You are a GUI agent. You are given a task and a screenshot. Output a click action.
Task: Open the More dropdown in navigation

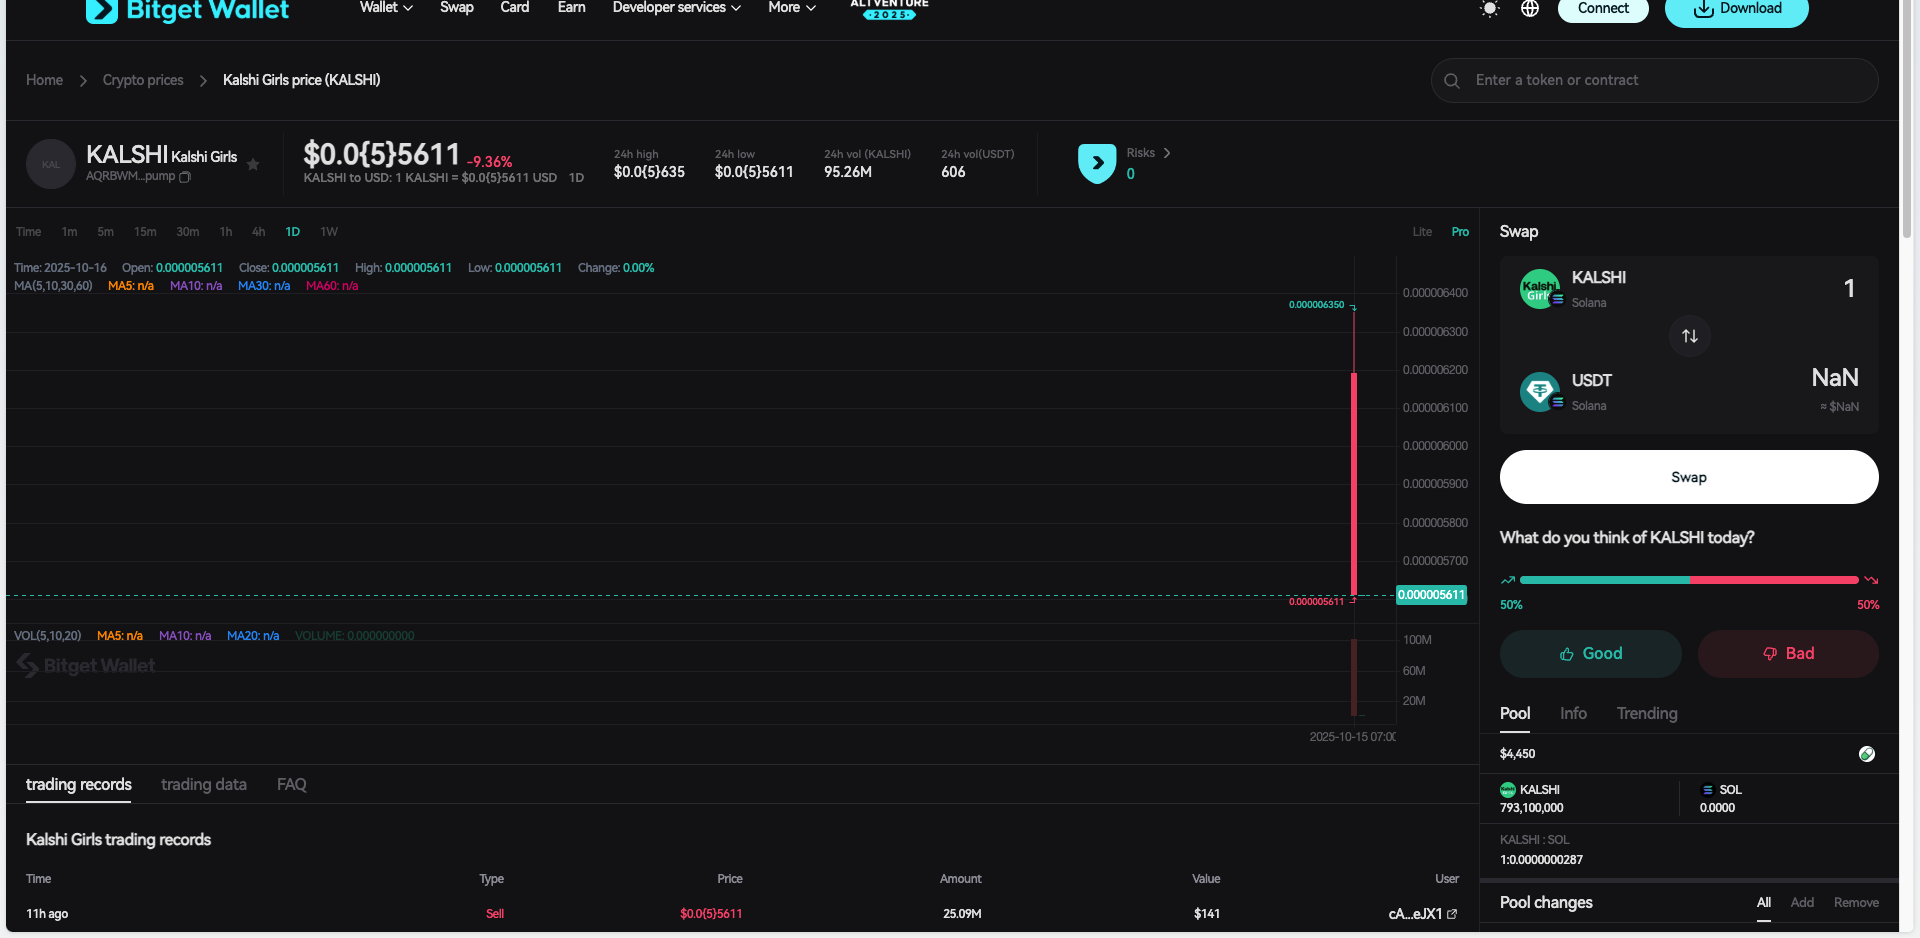[791, 8]
